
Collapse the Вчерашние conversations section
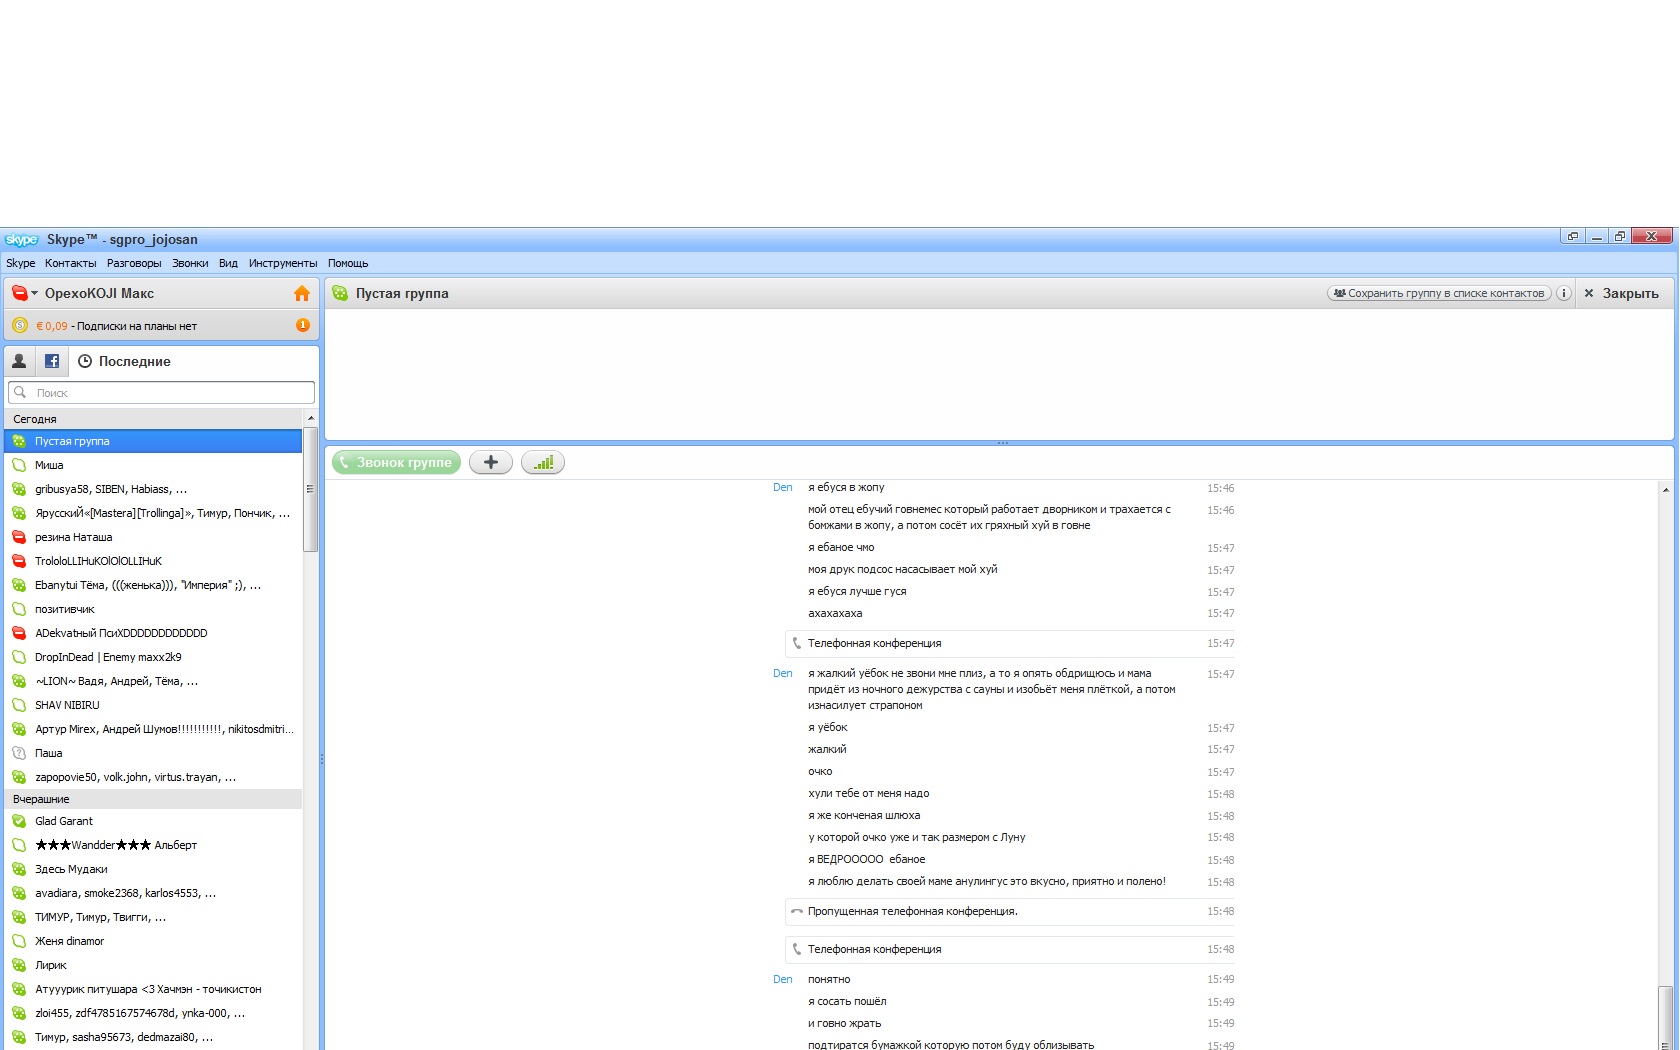41,799
